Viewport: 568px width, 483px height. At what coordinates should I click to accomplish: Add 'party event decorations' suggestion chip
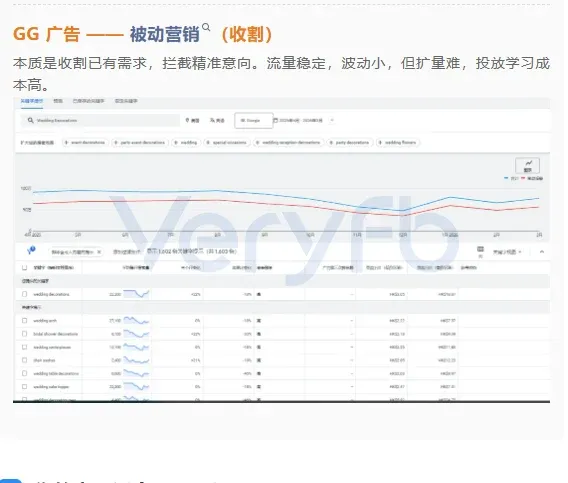139,143
